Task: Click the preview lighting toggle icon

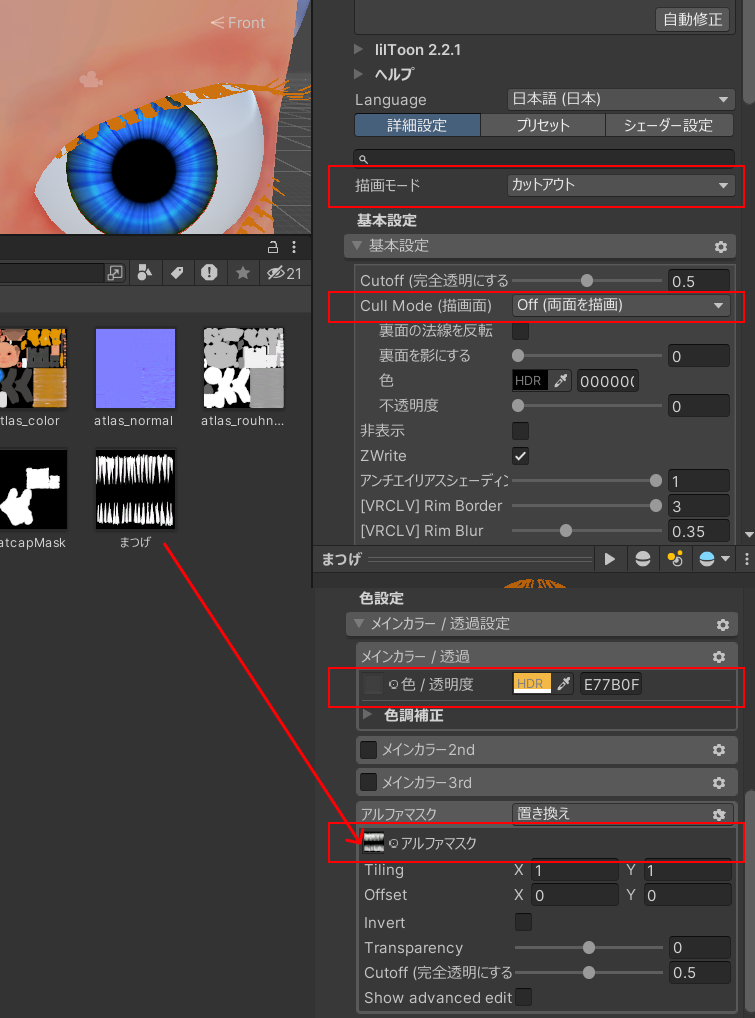Action: point(675,560)
